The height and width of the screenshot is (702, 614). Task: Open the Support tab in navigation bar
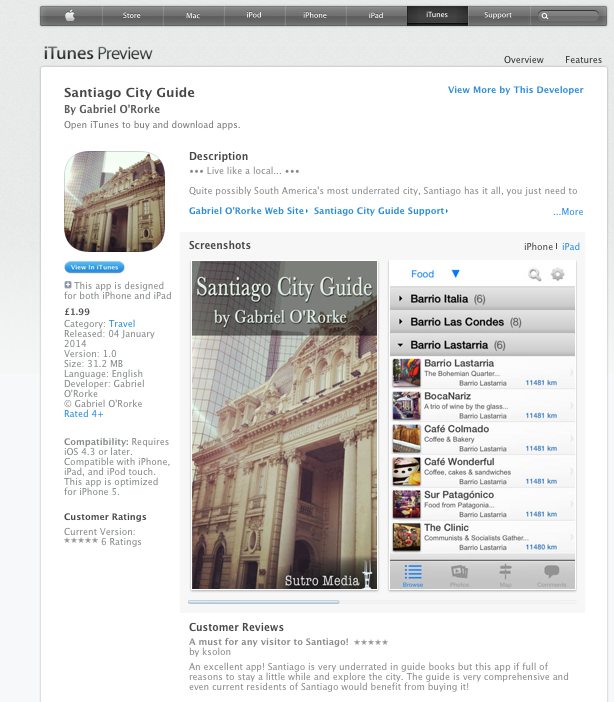[498, 16]
